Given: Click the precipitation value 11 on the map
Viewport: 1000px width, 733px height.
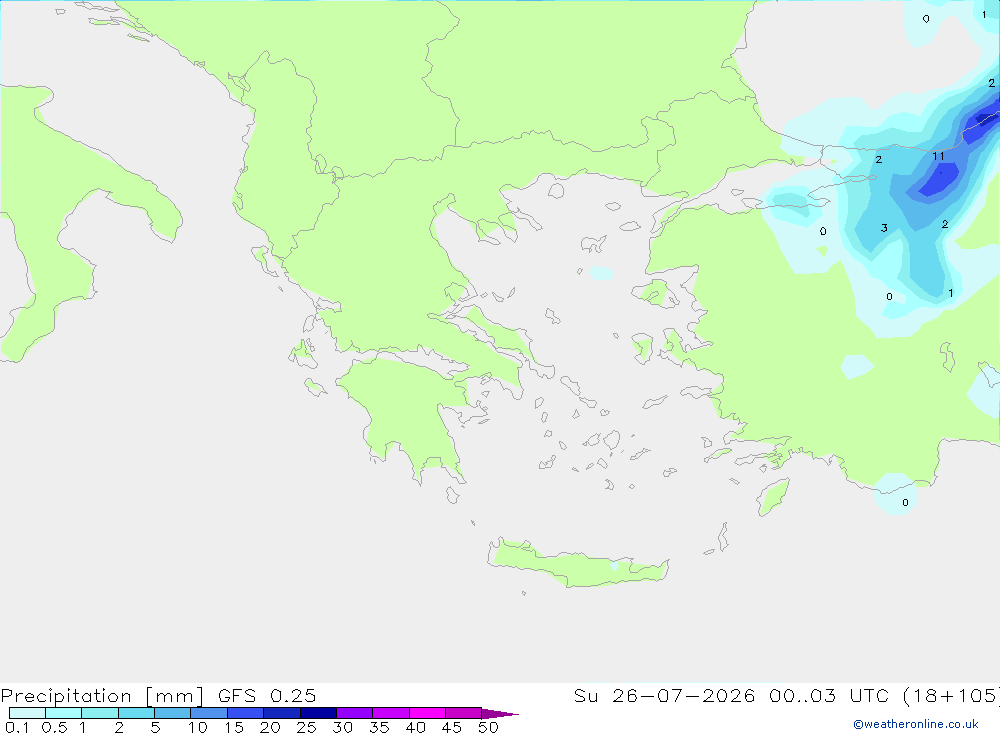Looking at the screenshot, I should click(x=938, y=156).
